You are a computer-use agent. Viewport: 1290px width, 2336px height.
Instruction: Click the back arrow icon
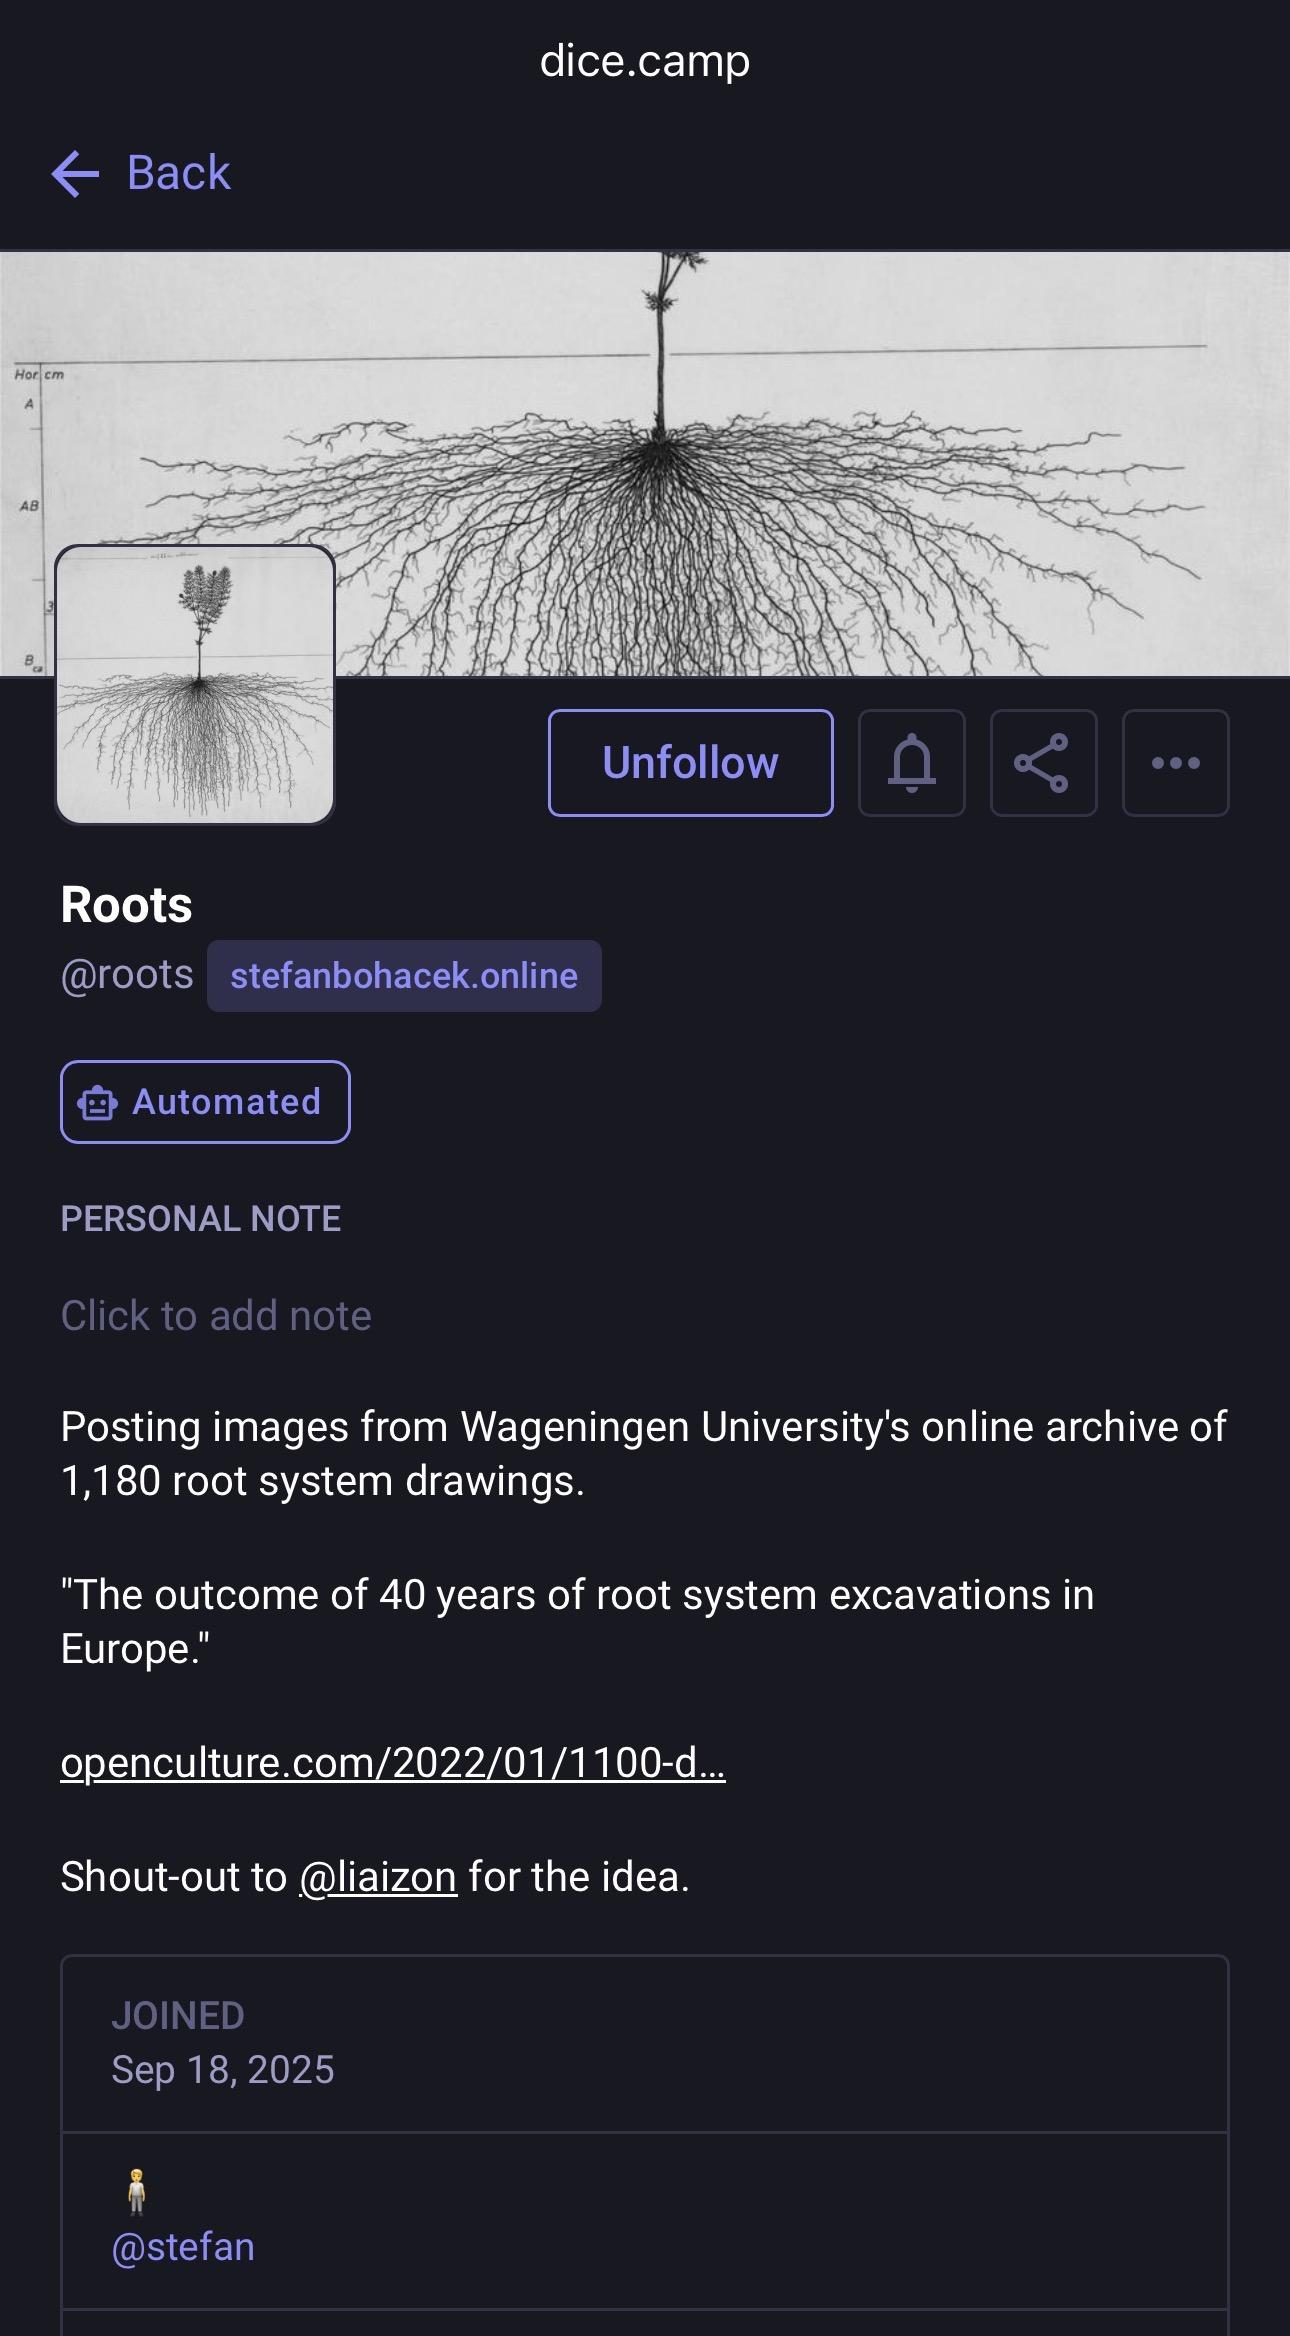click(76, 174)
